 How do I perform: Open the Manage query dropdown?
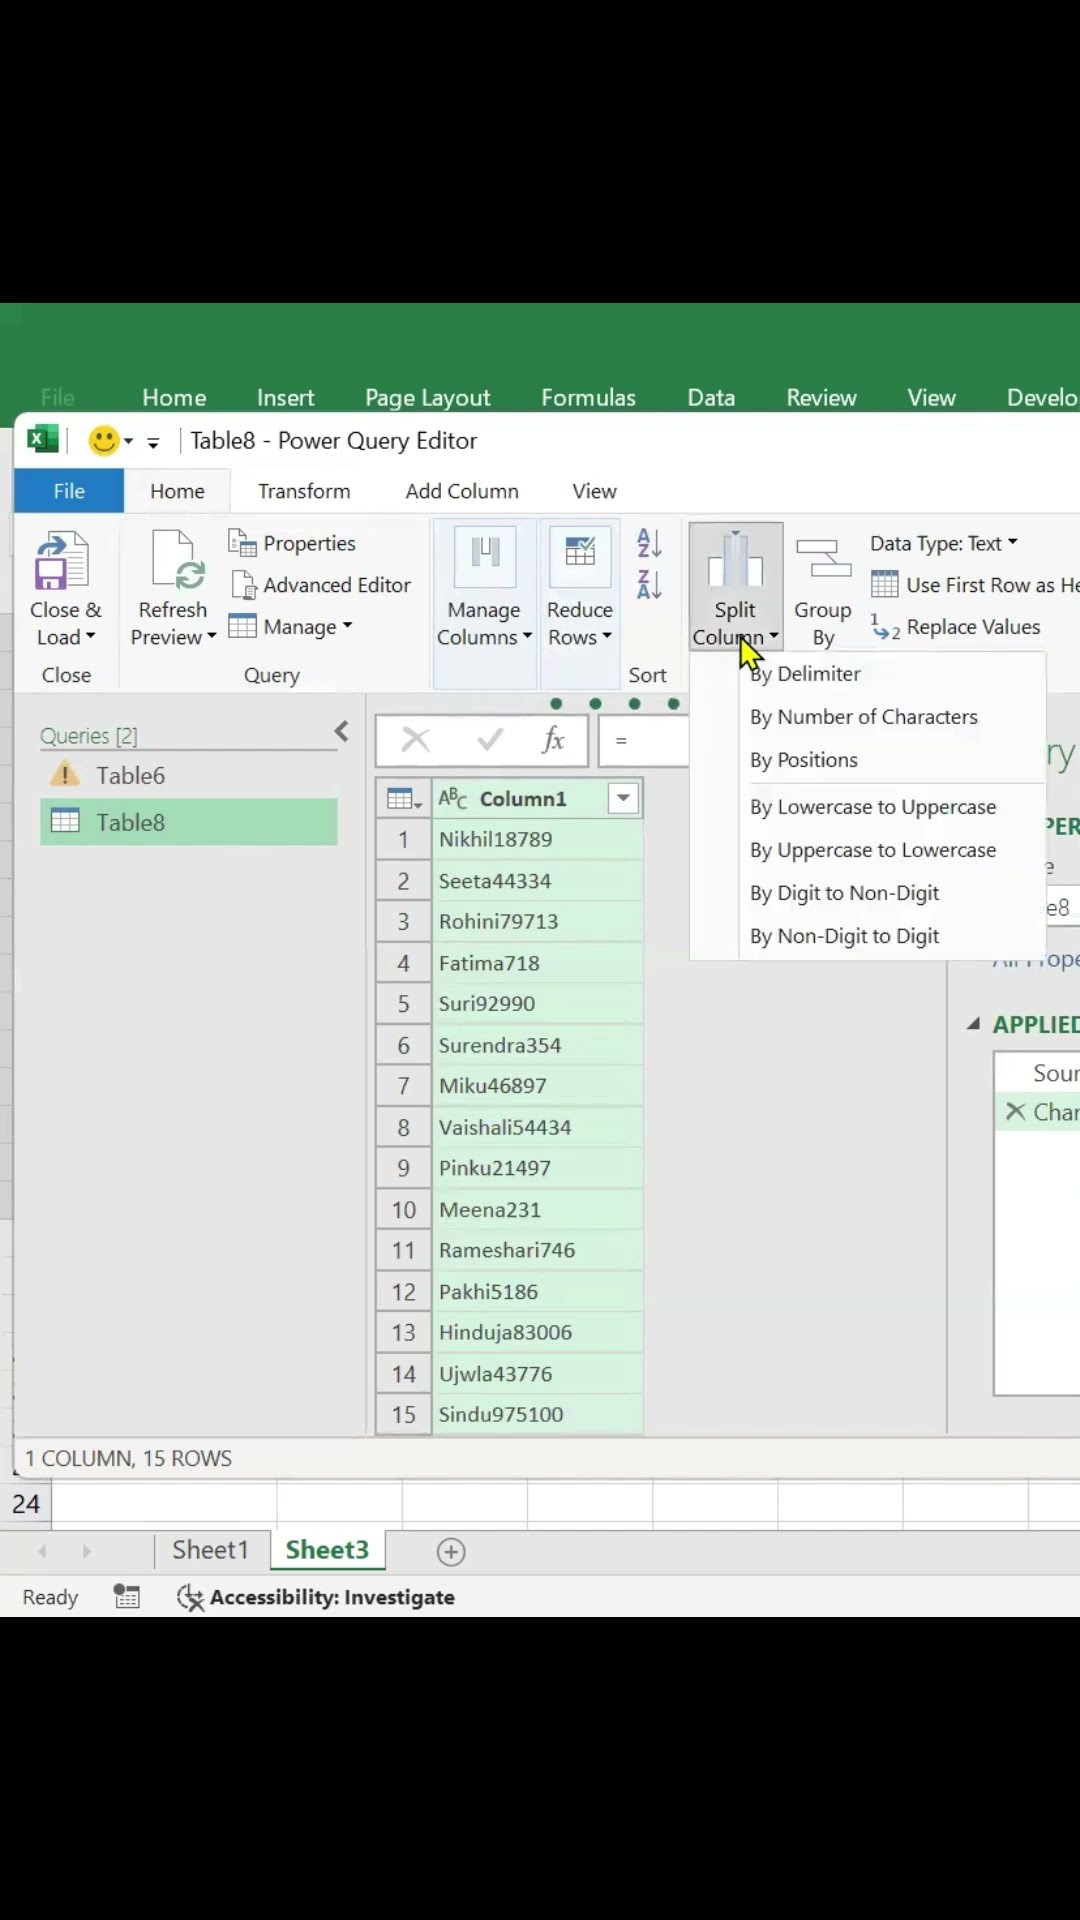[x=290, y=627]
